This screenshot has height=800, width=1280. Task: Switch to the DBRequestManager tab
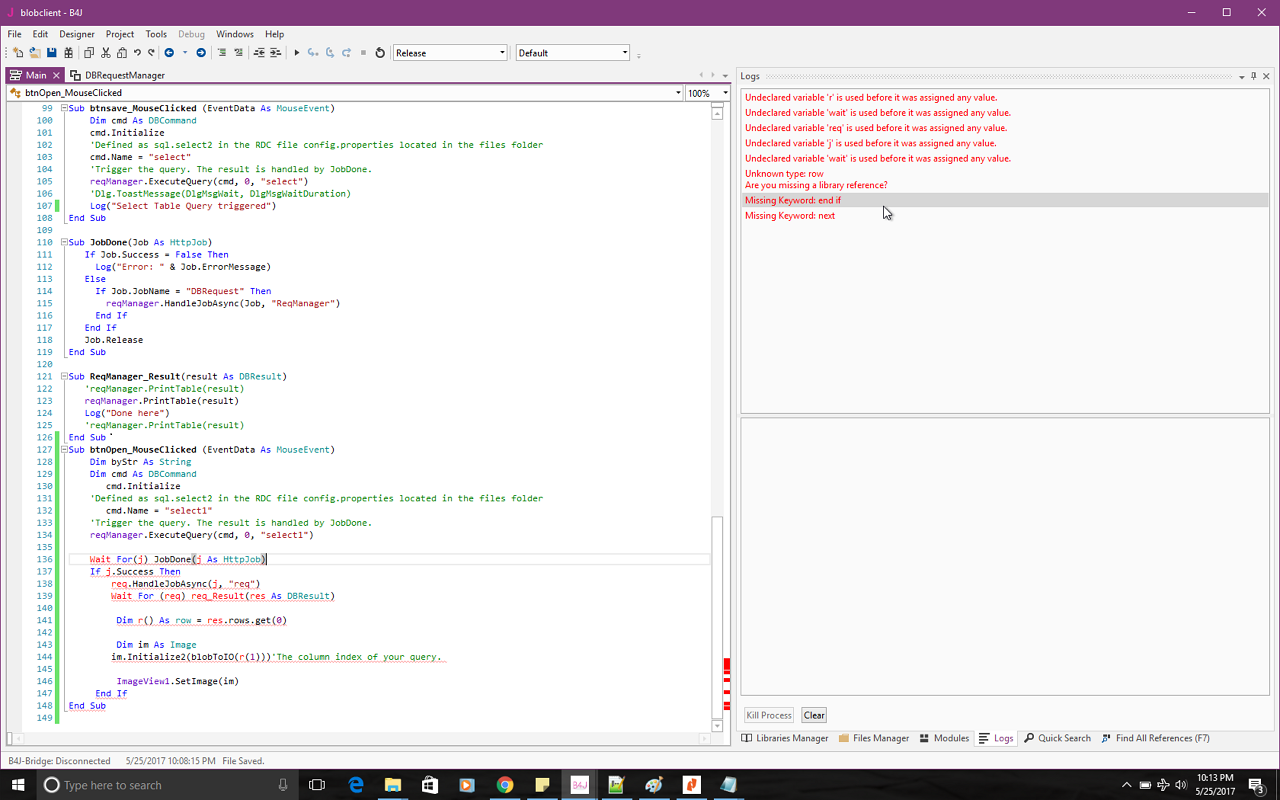tap(124, 75)
